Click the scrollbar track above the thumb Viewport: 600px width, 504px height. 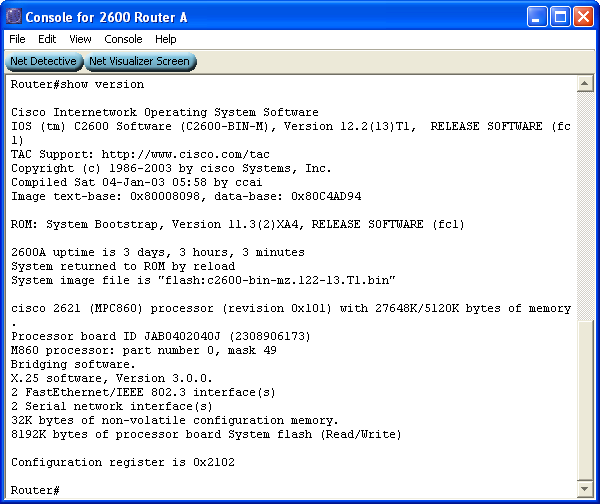(x=585, y=206)
